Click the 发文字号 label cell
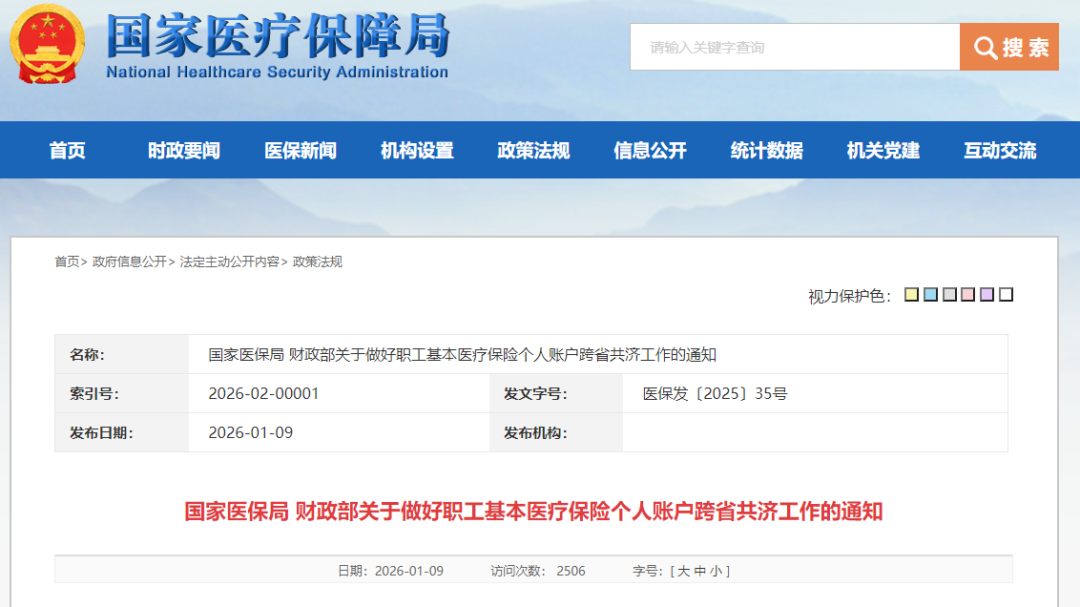Screen dimensions: 1080x607 [556, 393]
